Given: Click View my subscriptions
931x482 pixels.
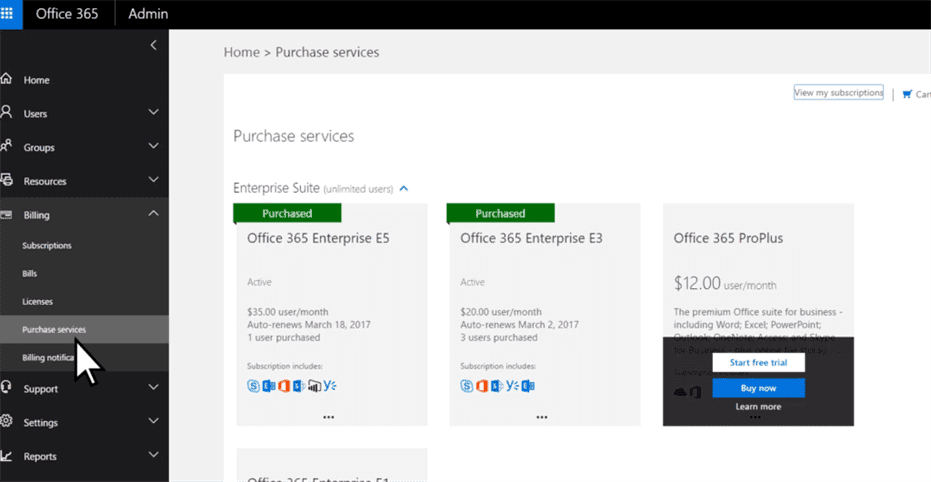Looking at the screenshot, I should (838, 93).
